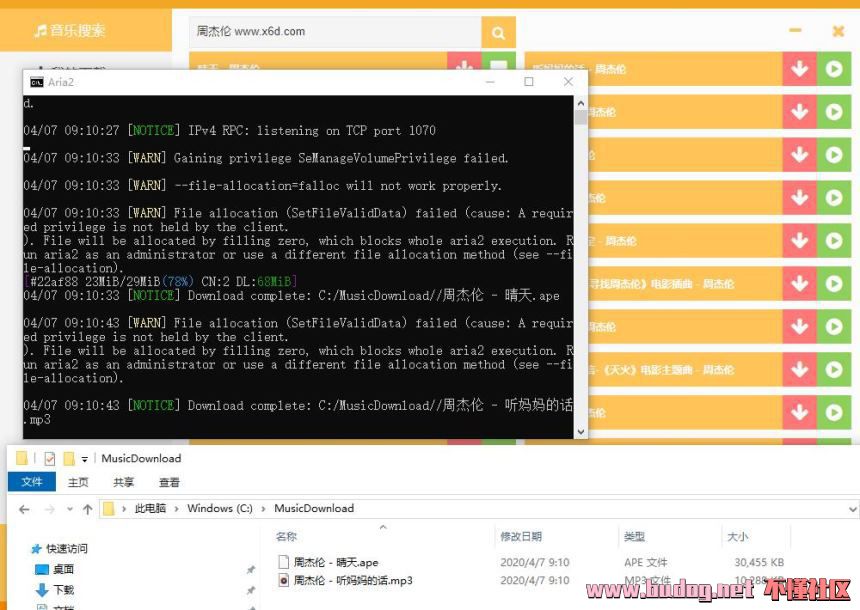
Task: Download the 听妈妈的话 song in results
Action: point(800,69)
